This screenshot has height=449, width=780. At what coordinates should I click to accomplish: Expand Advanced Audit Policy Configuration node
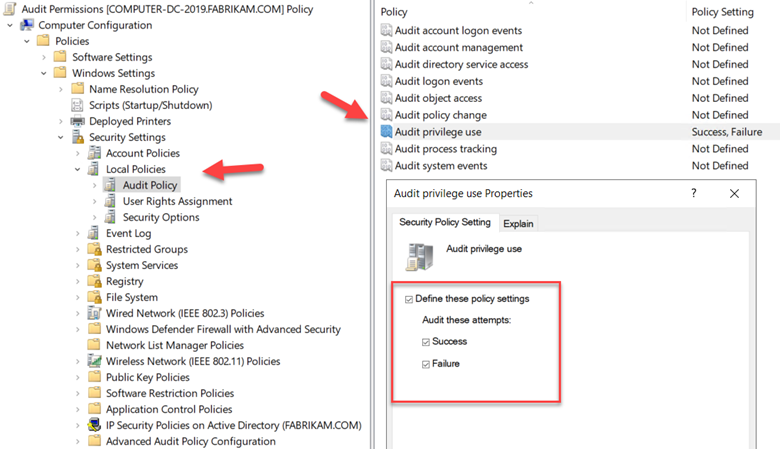tap(78, 441)
